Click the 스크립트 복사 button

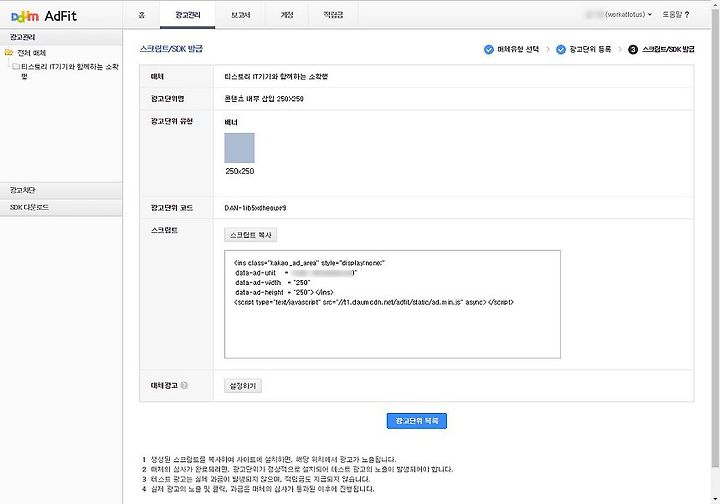point(251,235)
